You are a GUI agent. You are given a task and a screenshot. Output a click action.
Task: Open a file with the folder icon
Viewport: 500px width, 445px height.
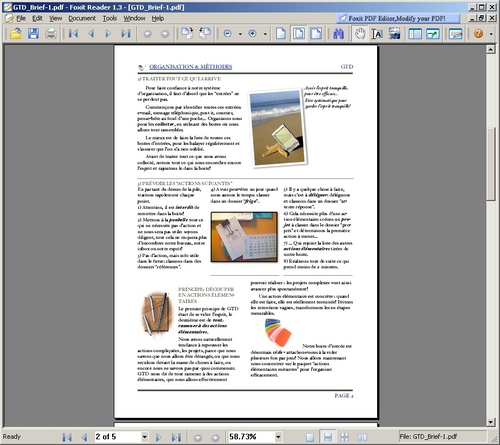(15, 34)
